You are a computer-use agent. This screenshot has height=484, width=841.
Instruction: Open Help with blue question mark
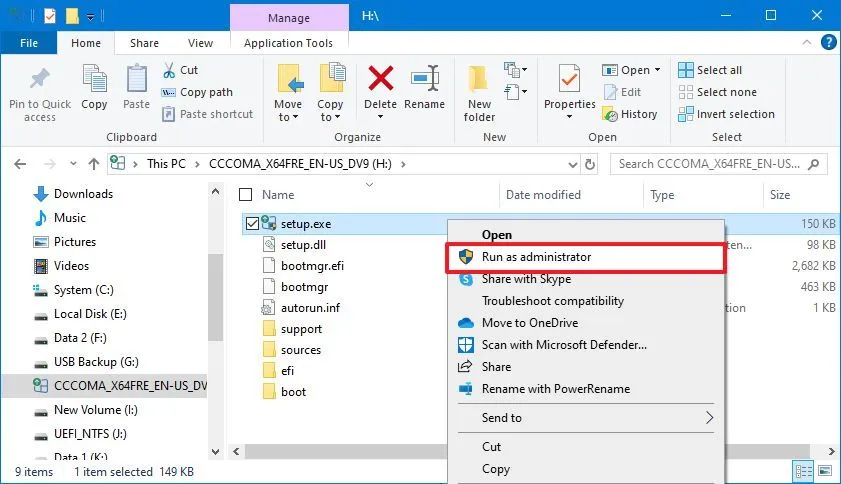coord(829,42)
